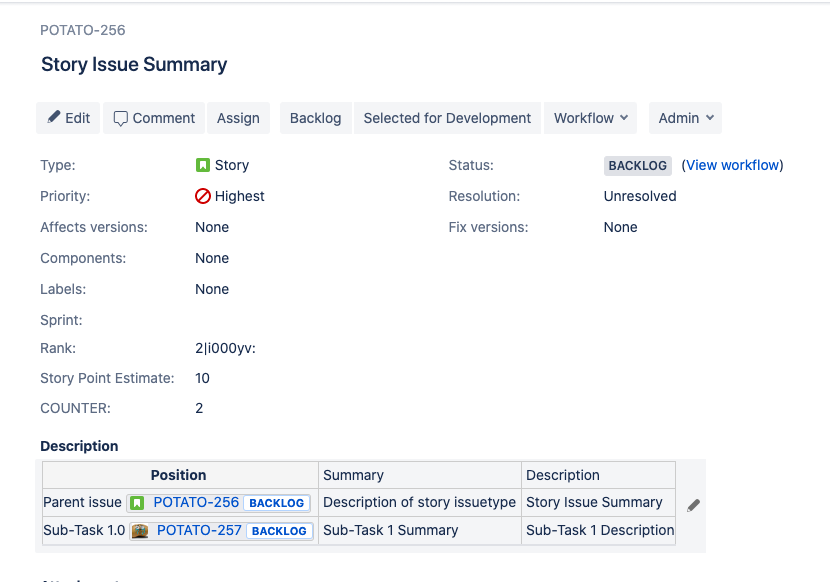830x582 pixels.
Task: Click the BACKLOG status lozenge next to Status
Action: 637,166
